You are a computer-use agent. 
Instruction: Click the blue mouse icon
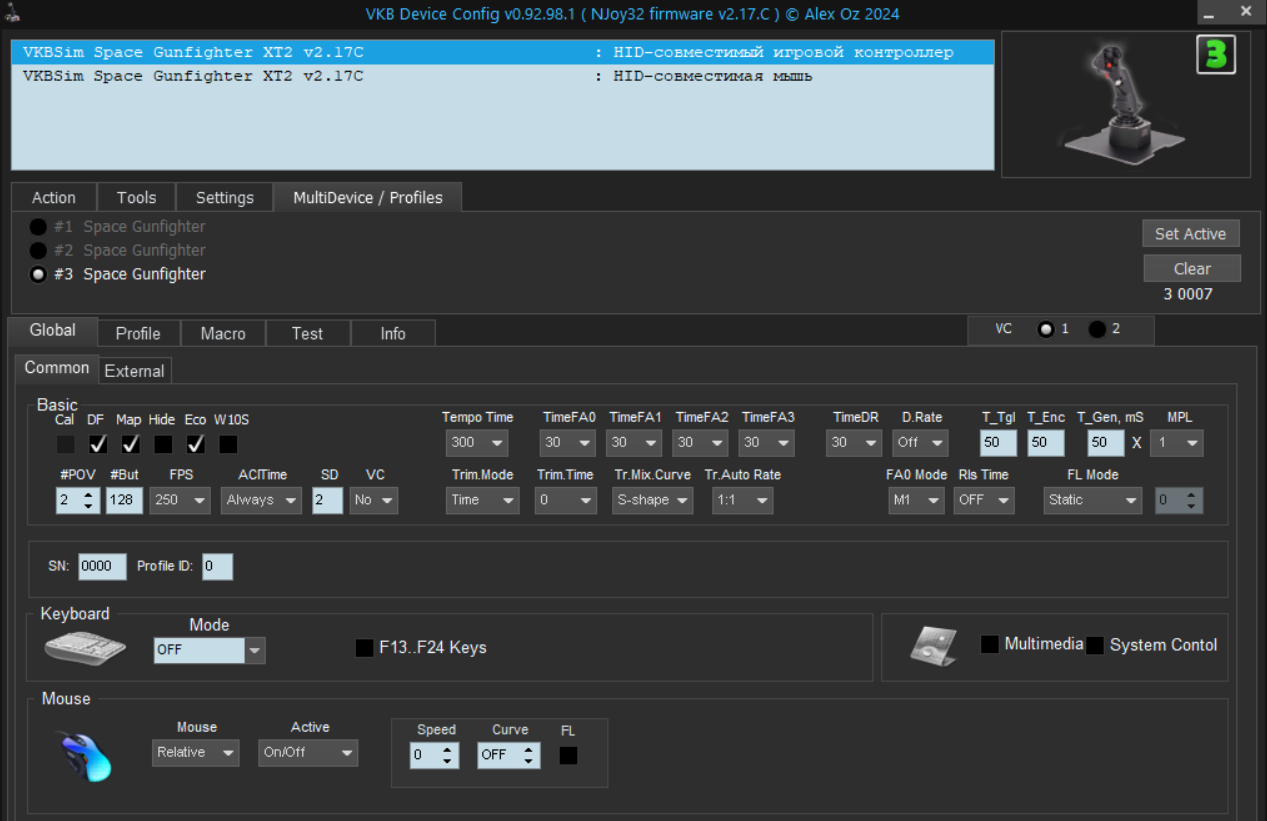point(85,755)
